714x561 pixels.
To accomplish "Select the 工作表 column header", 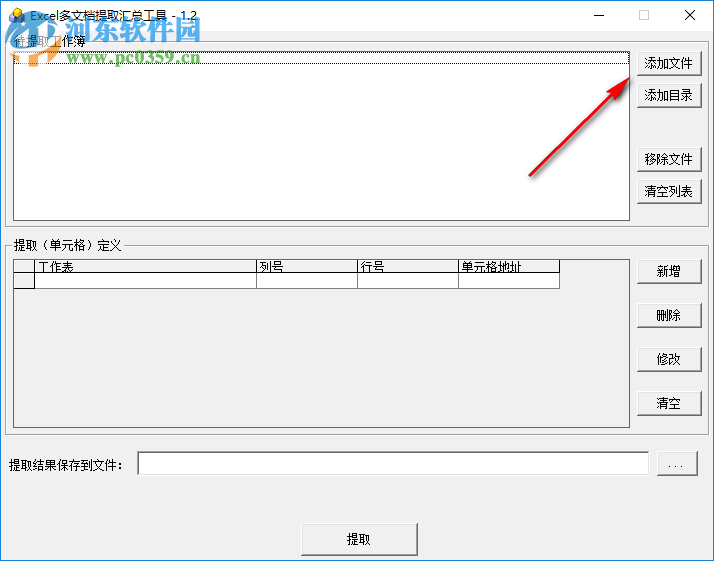I will [x=145, y=266].
